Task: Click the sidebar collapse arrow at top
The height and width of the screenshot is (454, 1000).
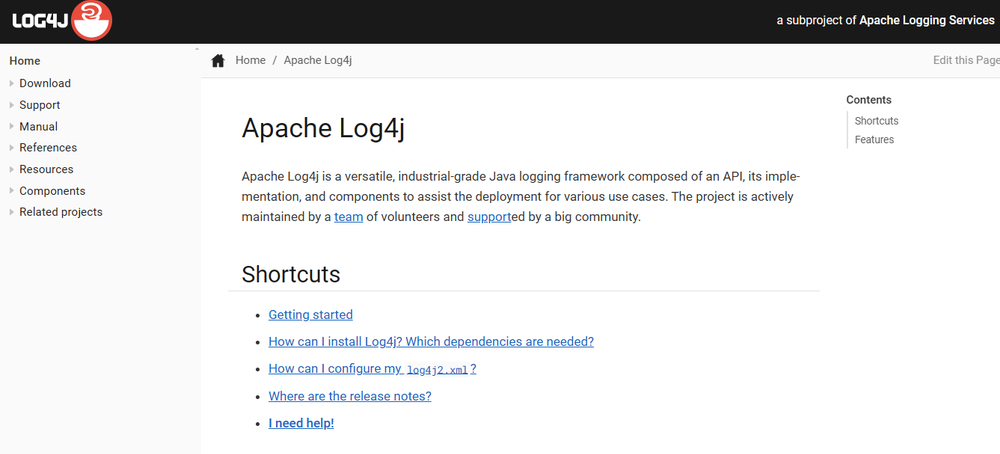Action: click(x=196, y=49)
